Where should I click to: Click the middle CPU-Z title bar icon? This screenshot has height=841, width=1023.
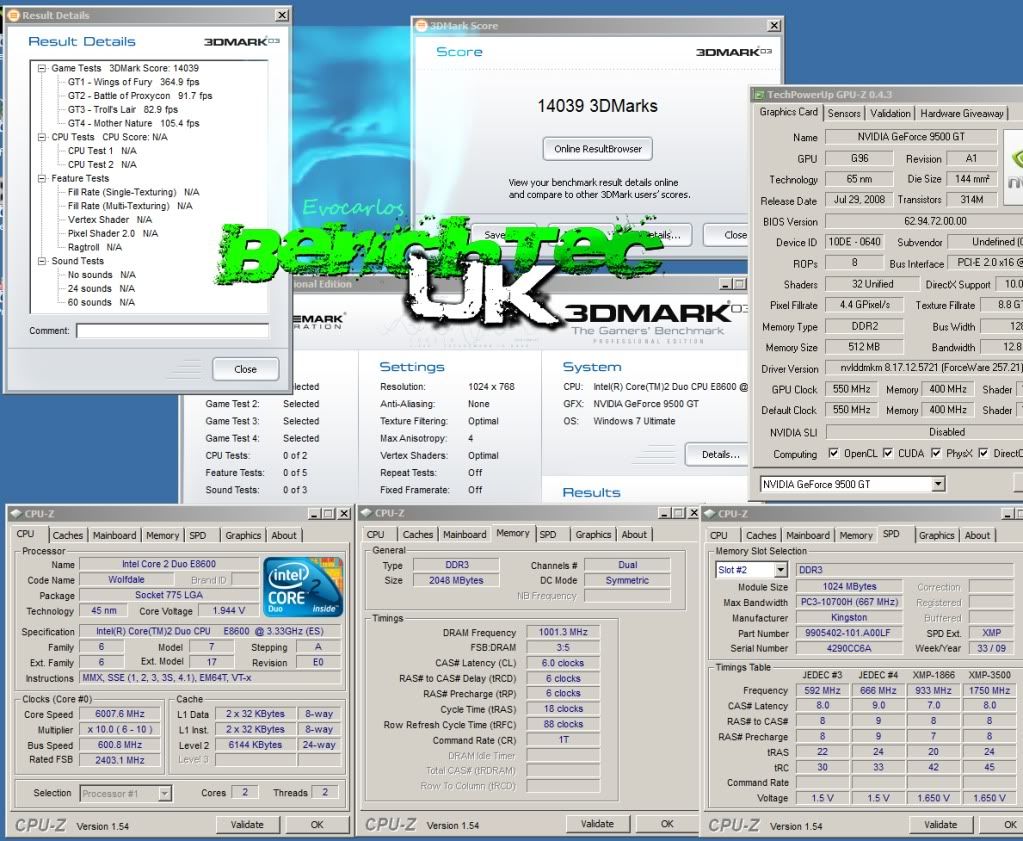[367, 513]
